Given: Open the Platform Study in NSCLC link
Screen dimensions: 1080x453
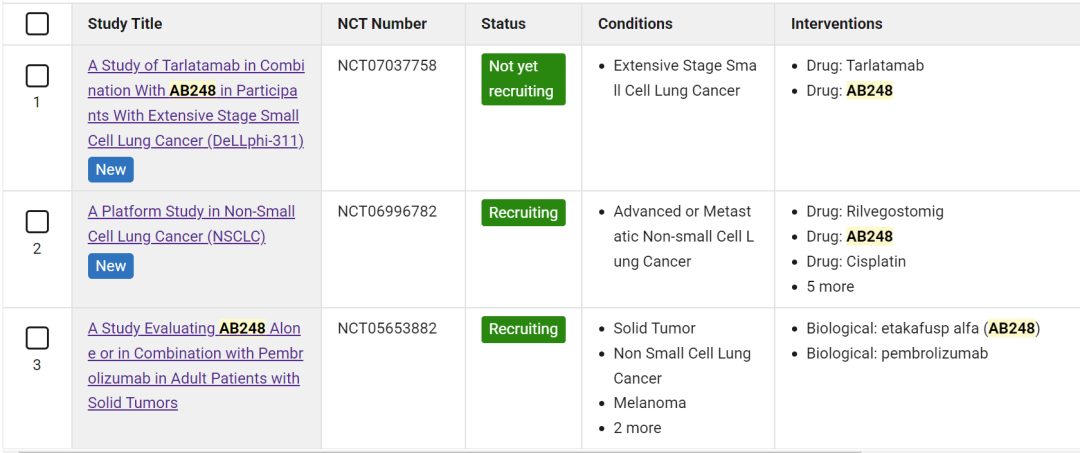Looking at the screenshot, I should pyautogui.click(x=191, y=224).
